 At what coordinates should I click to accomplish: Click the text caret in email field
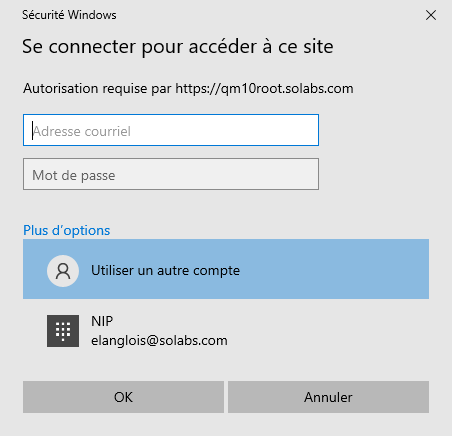point(32,131)
